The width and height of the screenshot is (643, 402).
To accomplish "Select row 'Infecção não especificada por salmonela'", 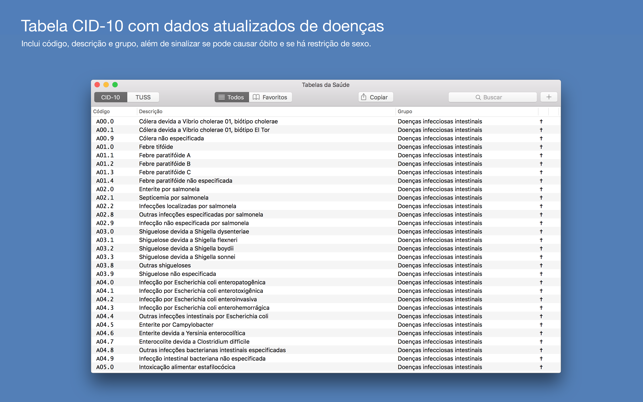I will pos(326,223).
